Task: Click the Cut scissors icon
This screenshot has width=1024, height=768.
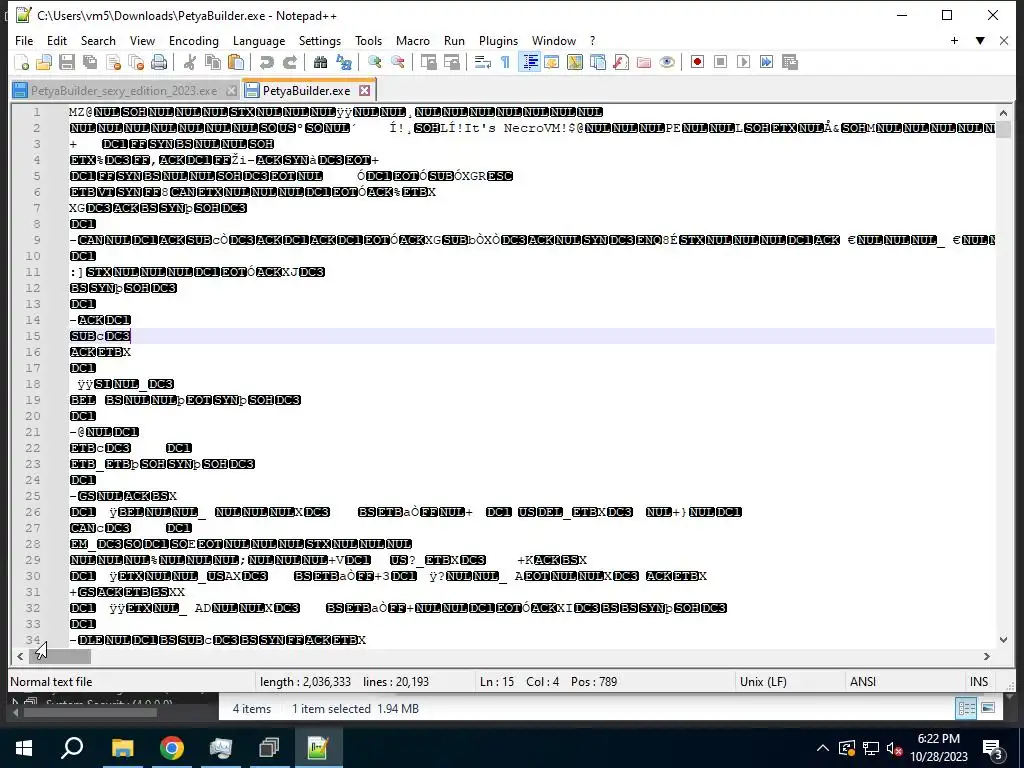Action: coord(190,62)
